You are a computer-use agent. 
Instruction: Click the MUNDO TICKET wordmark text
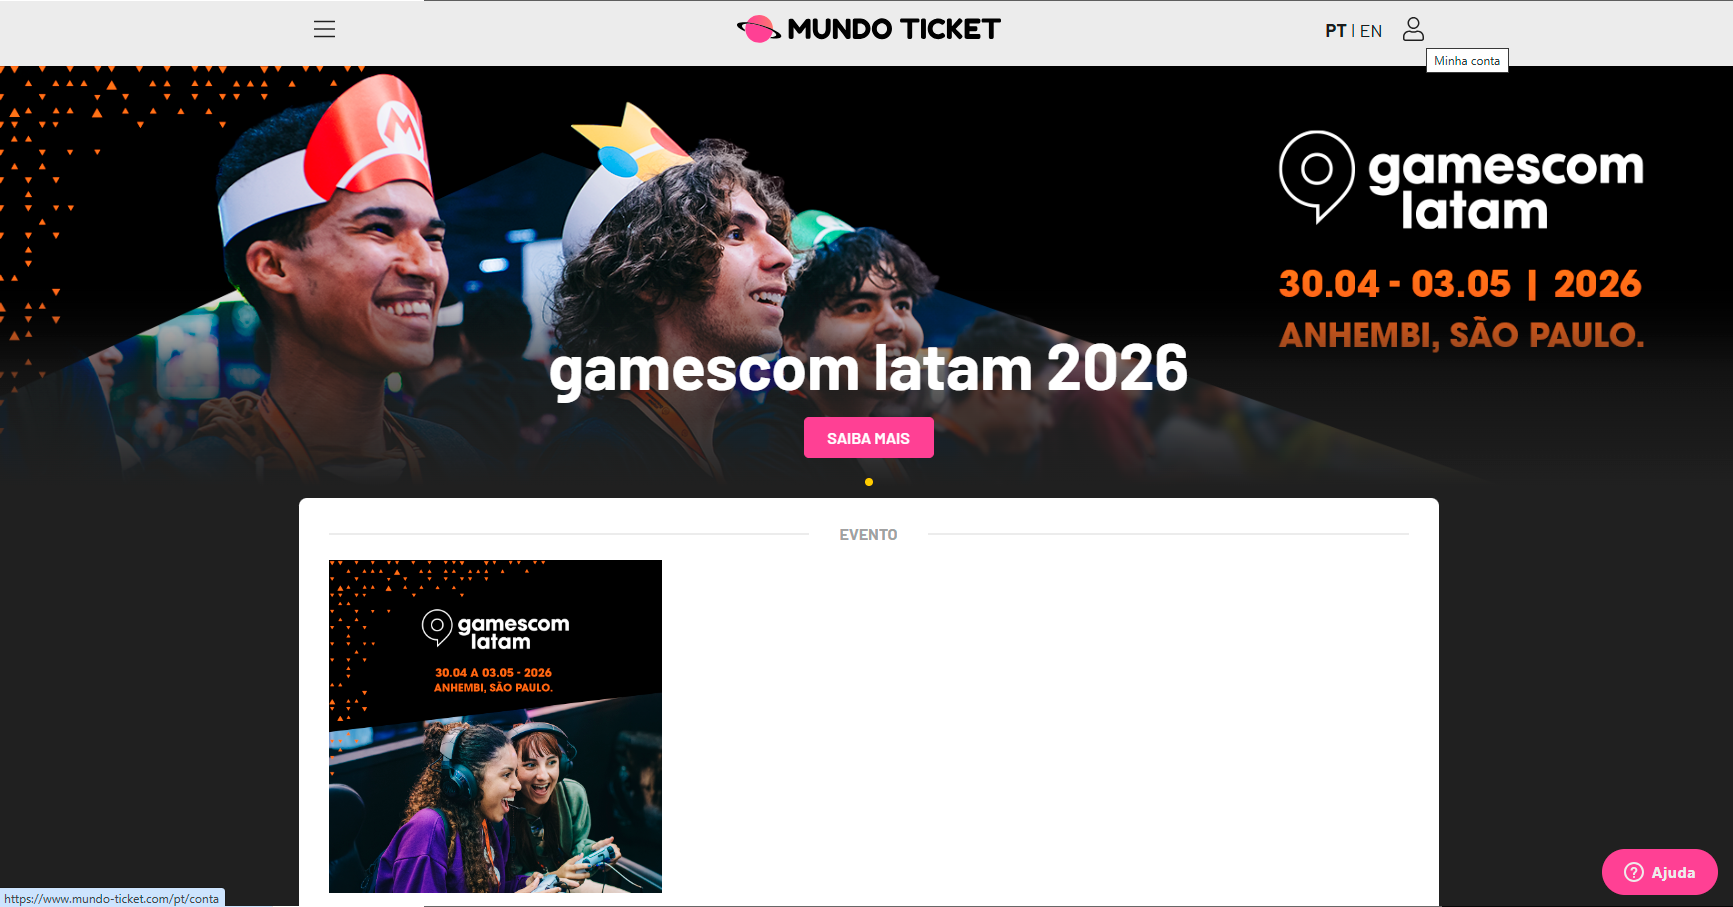point(894,29)
